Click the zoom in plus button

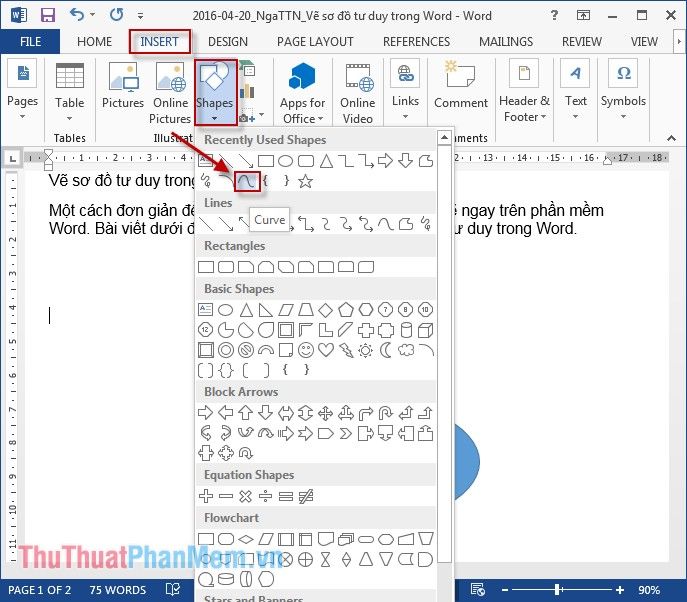620,590
